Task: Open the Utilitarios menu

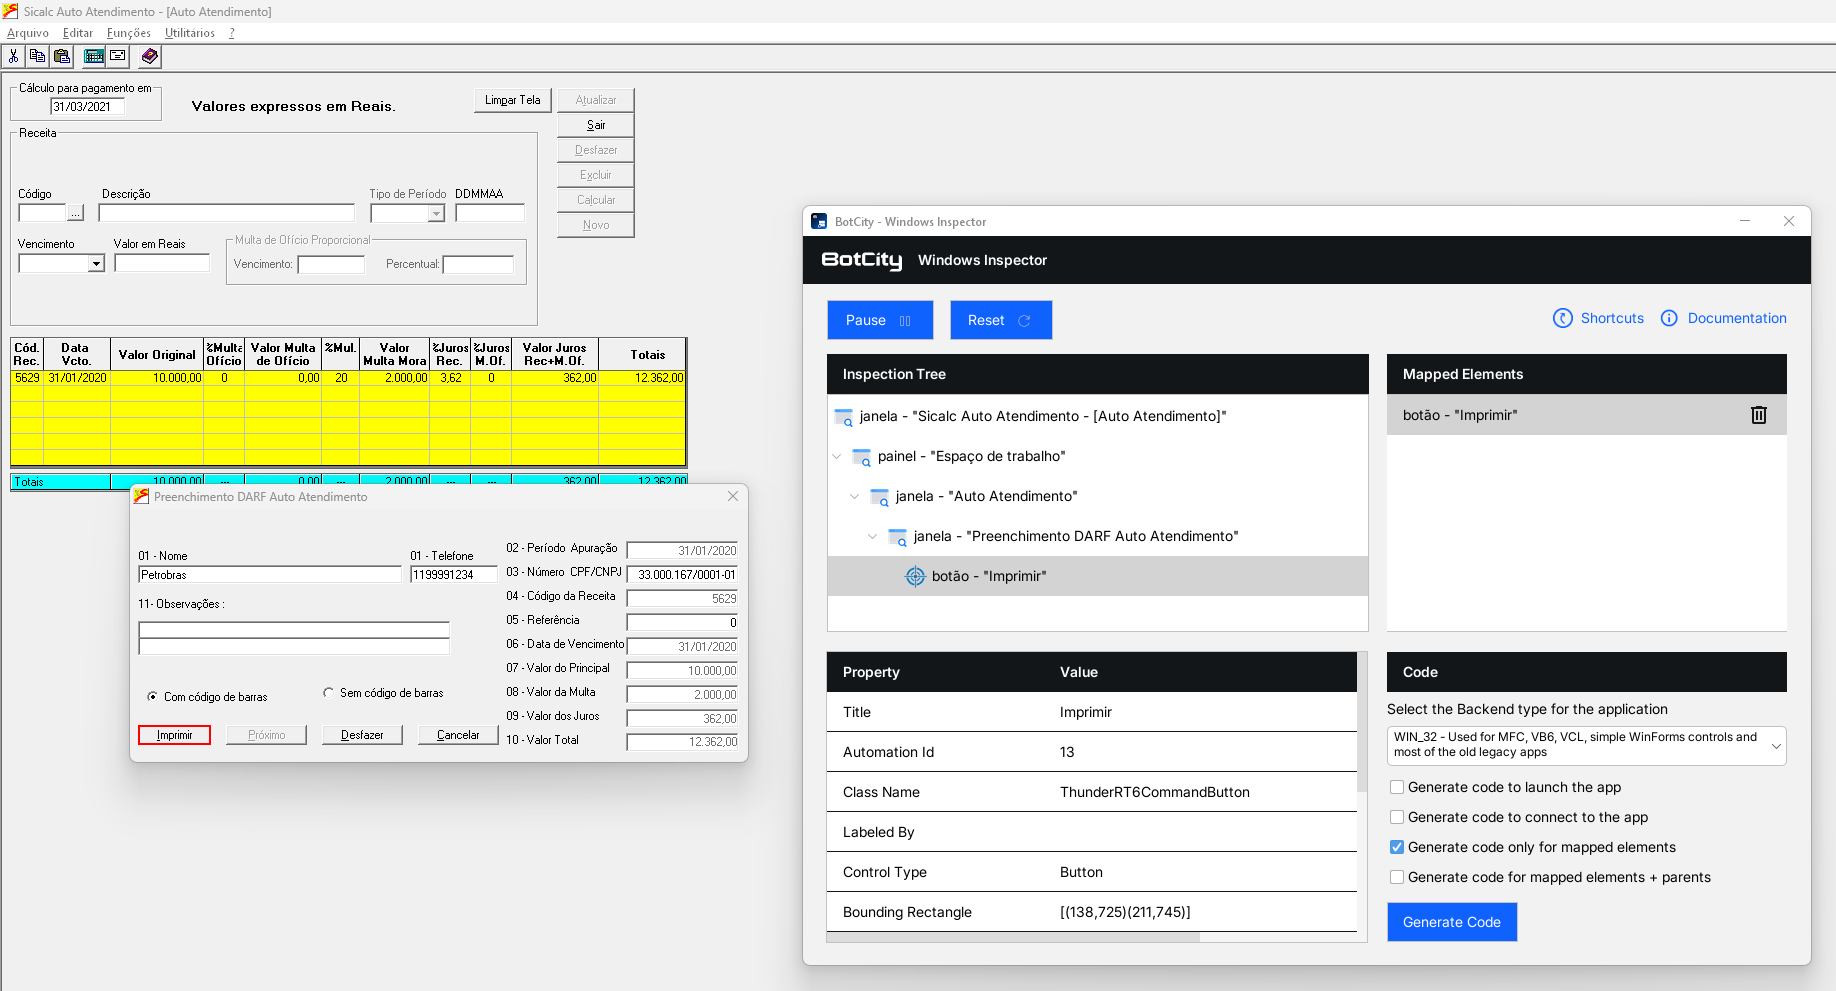Action: pyautogui.click(x=189, y=33)
